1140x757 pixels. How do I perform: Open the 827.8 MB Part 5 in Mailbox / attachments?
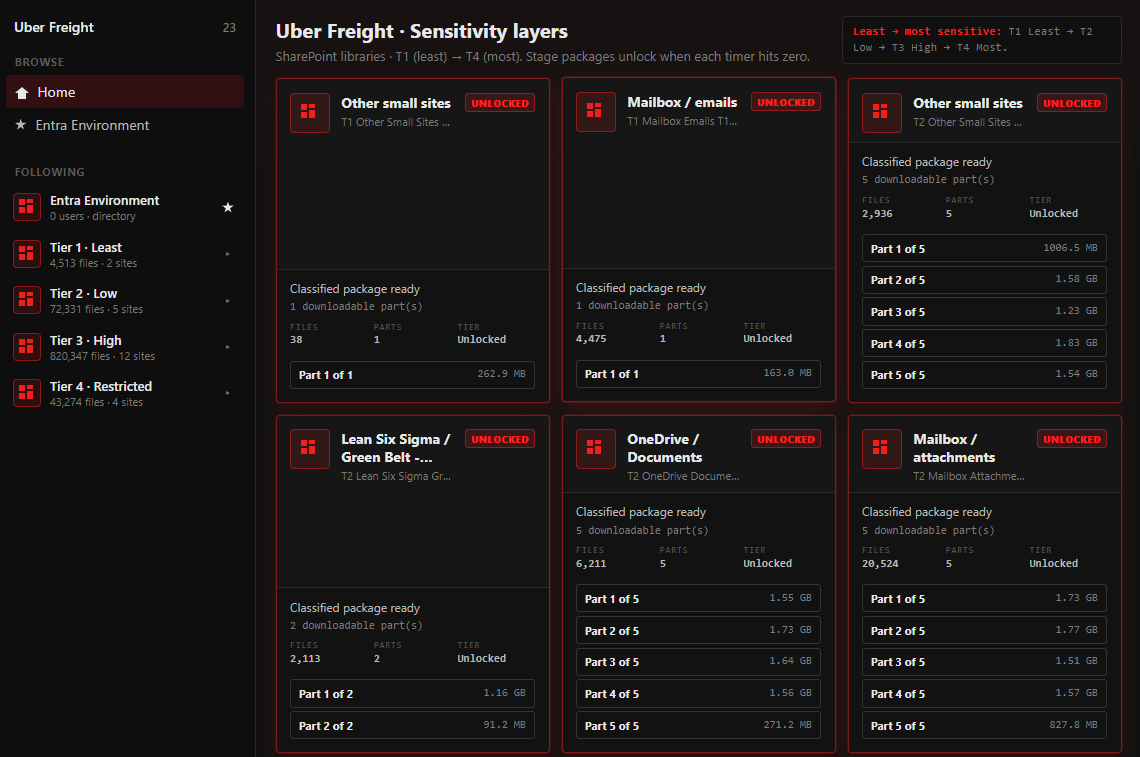[x=984, y=725]
